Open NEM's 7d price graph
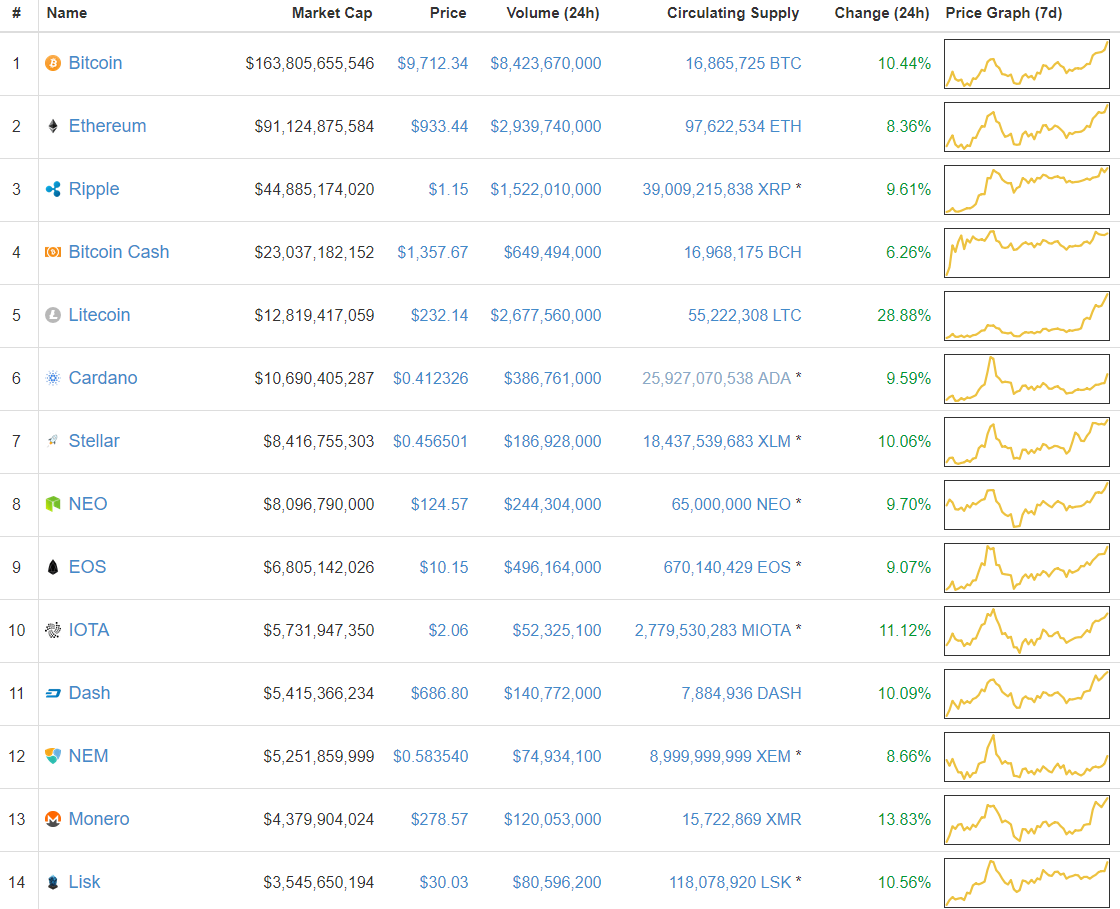The width and height of the screenshot is (1120, 909). point(1026,756)
